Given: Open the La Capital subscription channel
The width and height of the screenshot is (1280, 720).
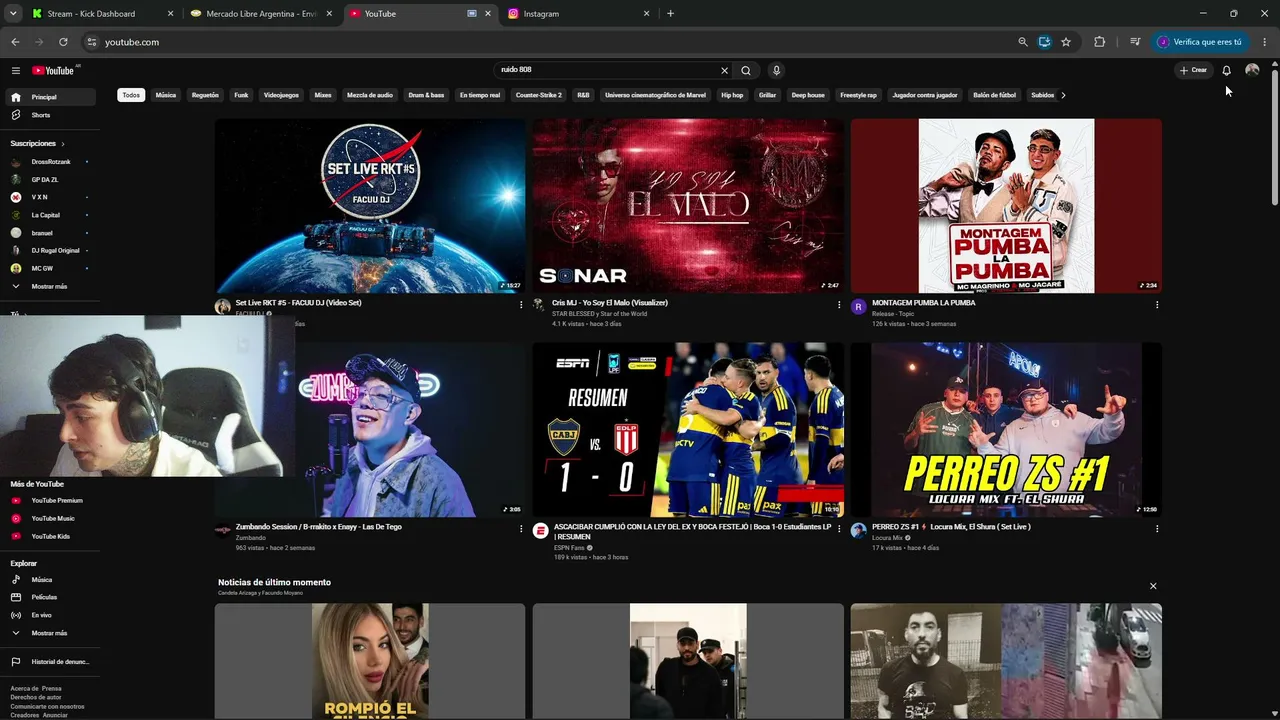Looking at the screenshot, I should [x=52, y=215].
